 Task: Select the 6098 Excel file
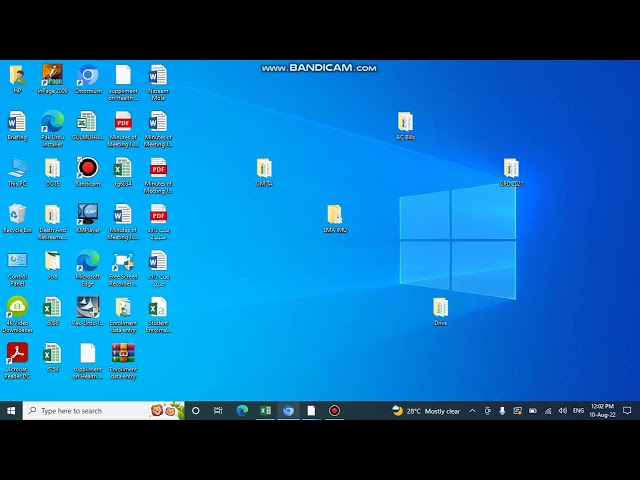pyautogui.click(x=52, y=312)
